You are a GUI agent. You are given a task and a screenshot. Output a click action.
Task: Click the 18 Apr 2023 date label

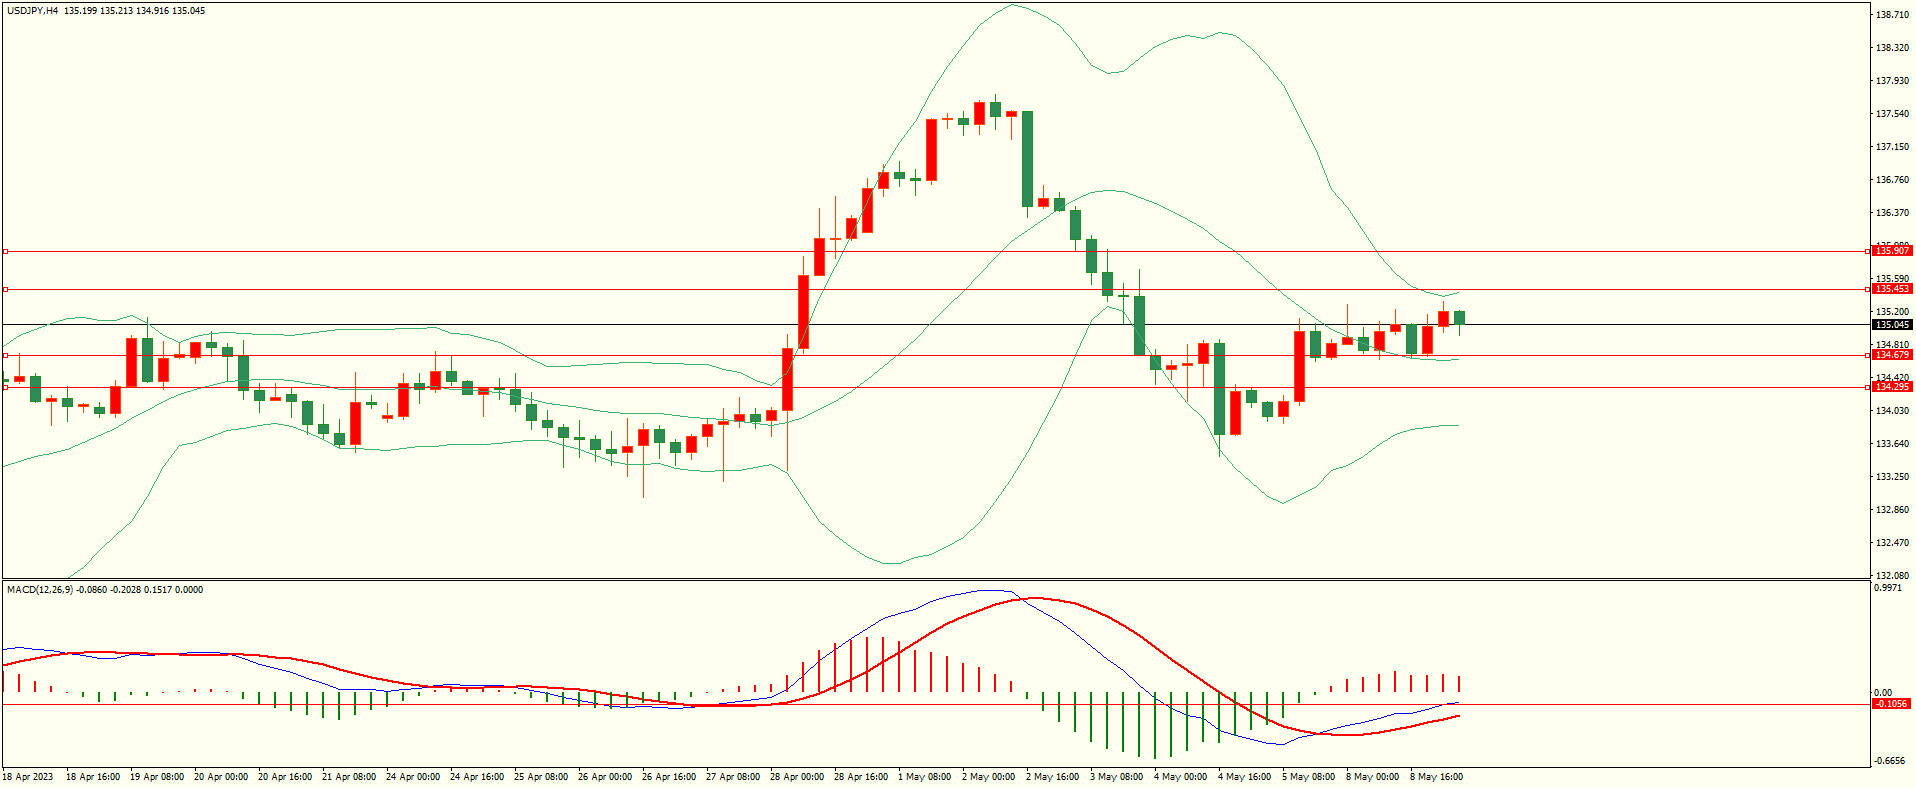28,777
